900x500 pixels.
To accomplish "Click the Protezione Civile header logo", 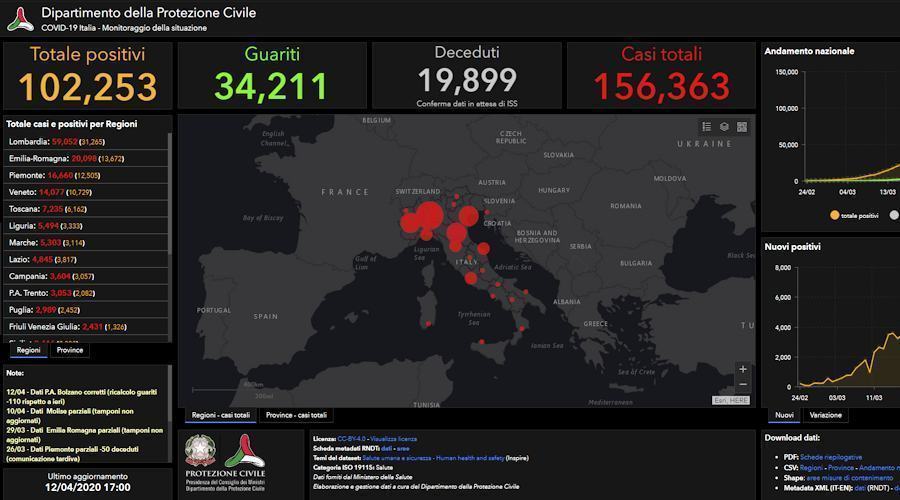I will click(20, 19).
